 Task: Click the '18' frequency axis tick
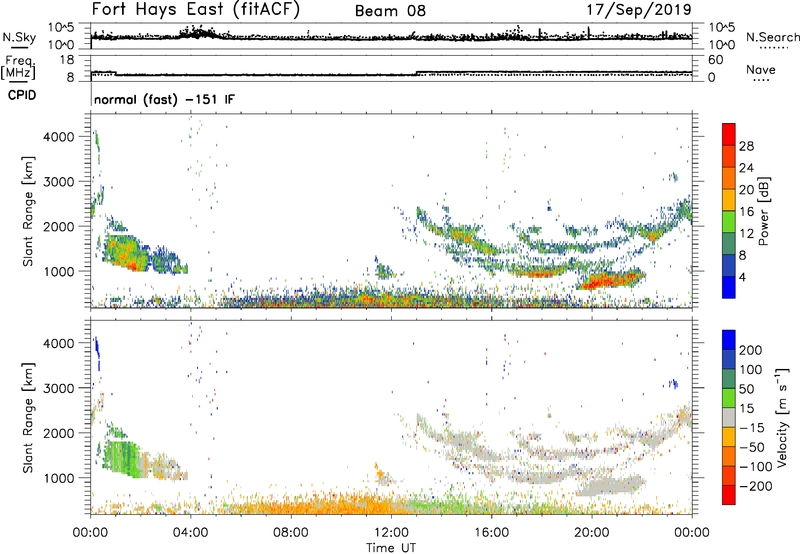point(67,60)
